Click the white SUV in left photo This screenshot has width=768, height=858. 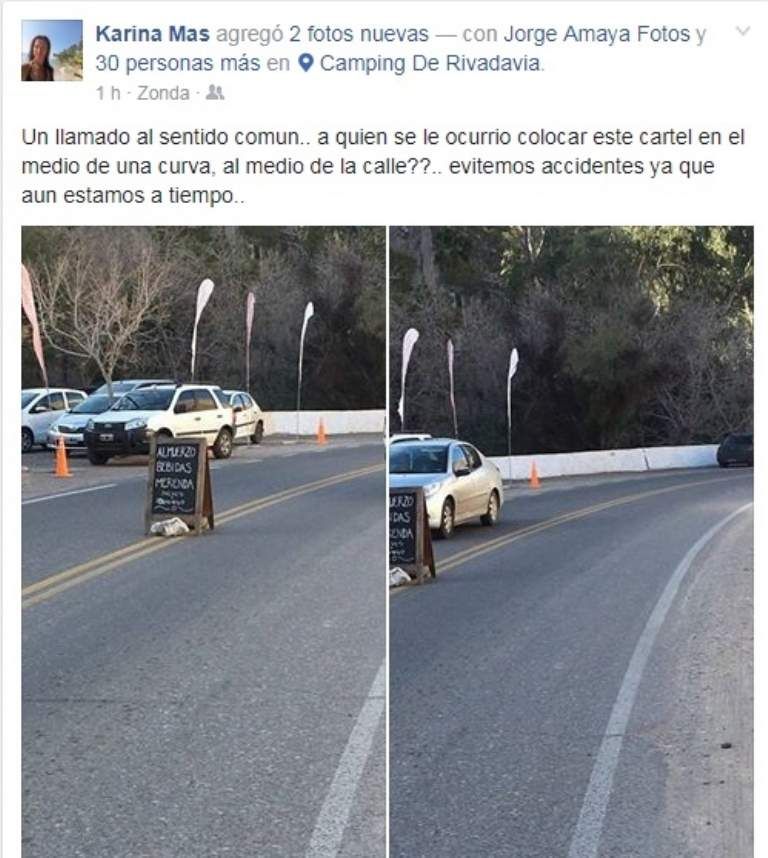(x=160, y=421)
